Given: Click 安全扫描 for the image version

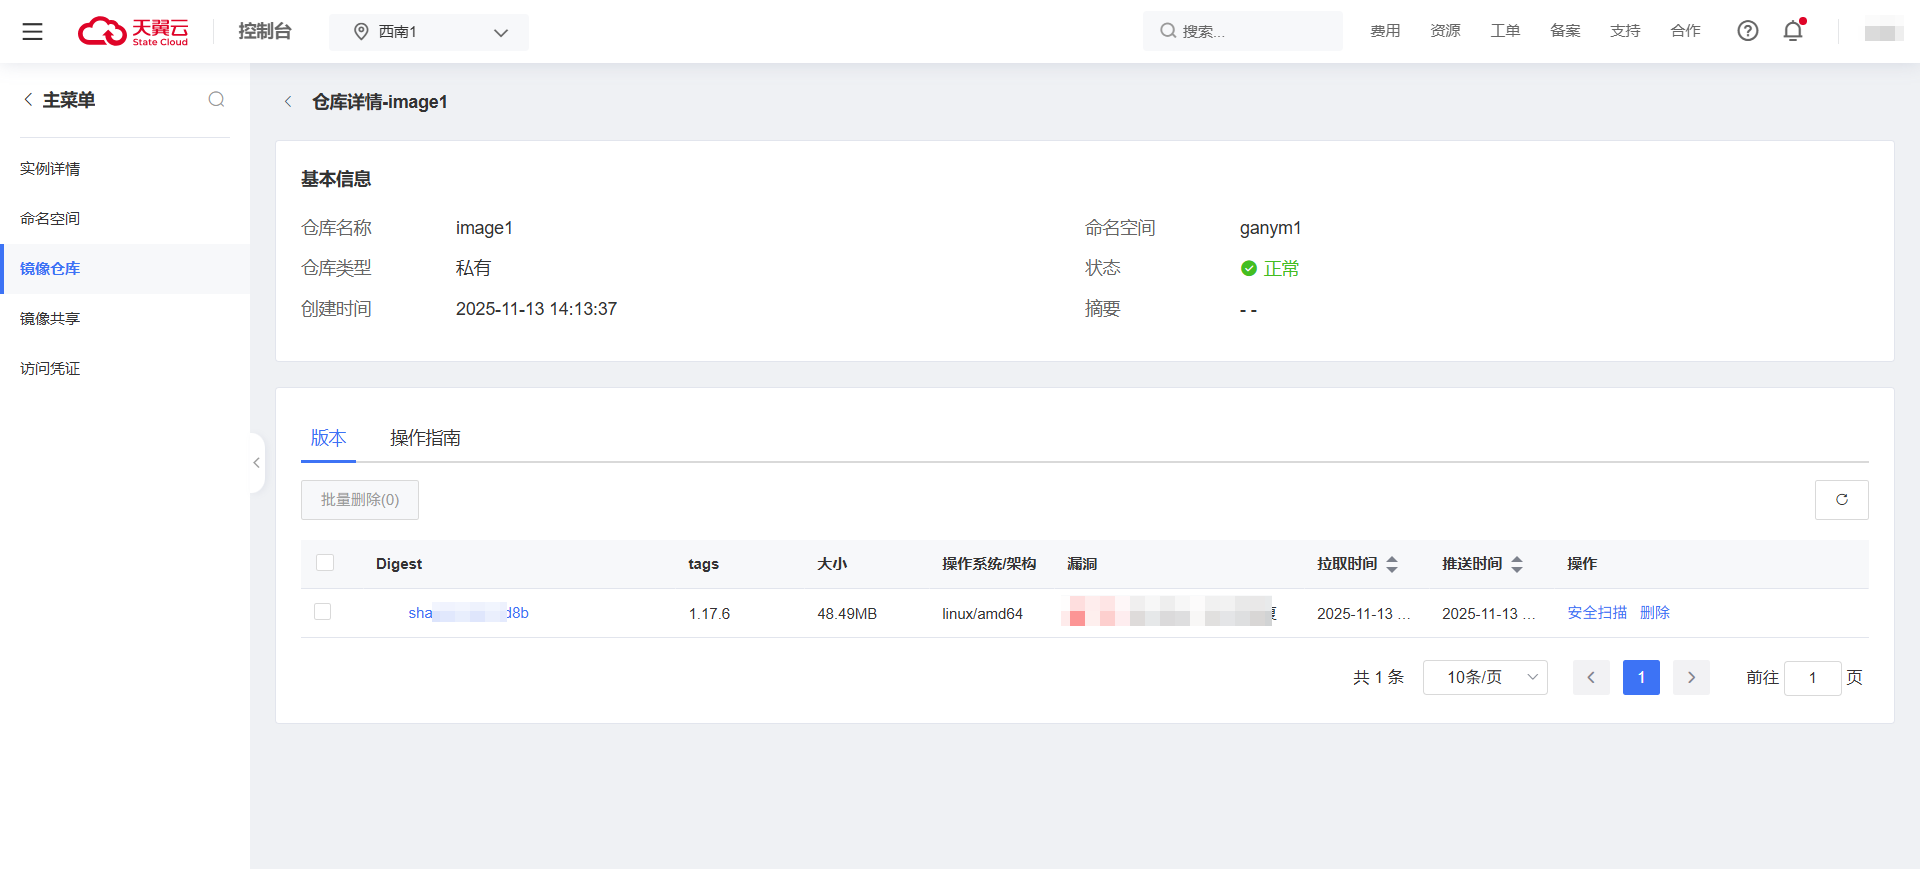Looking at the screenshot, I should point(1596,613).
